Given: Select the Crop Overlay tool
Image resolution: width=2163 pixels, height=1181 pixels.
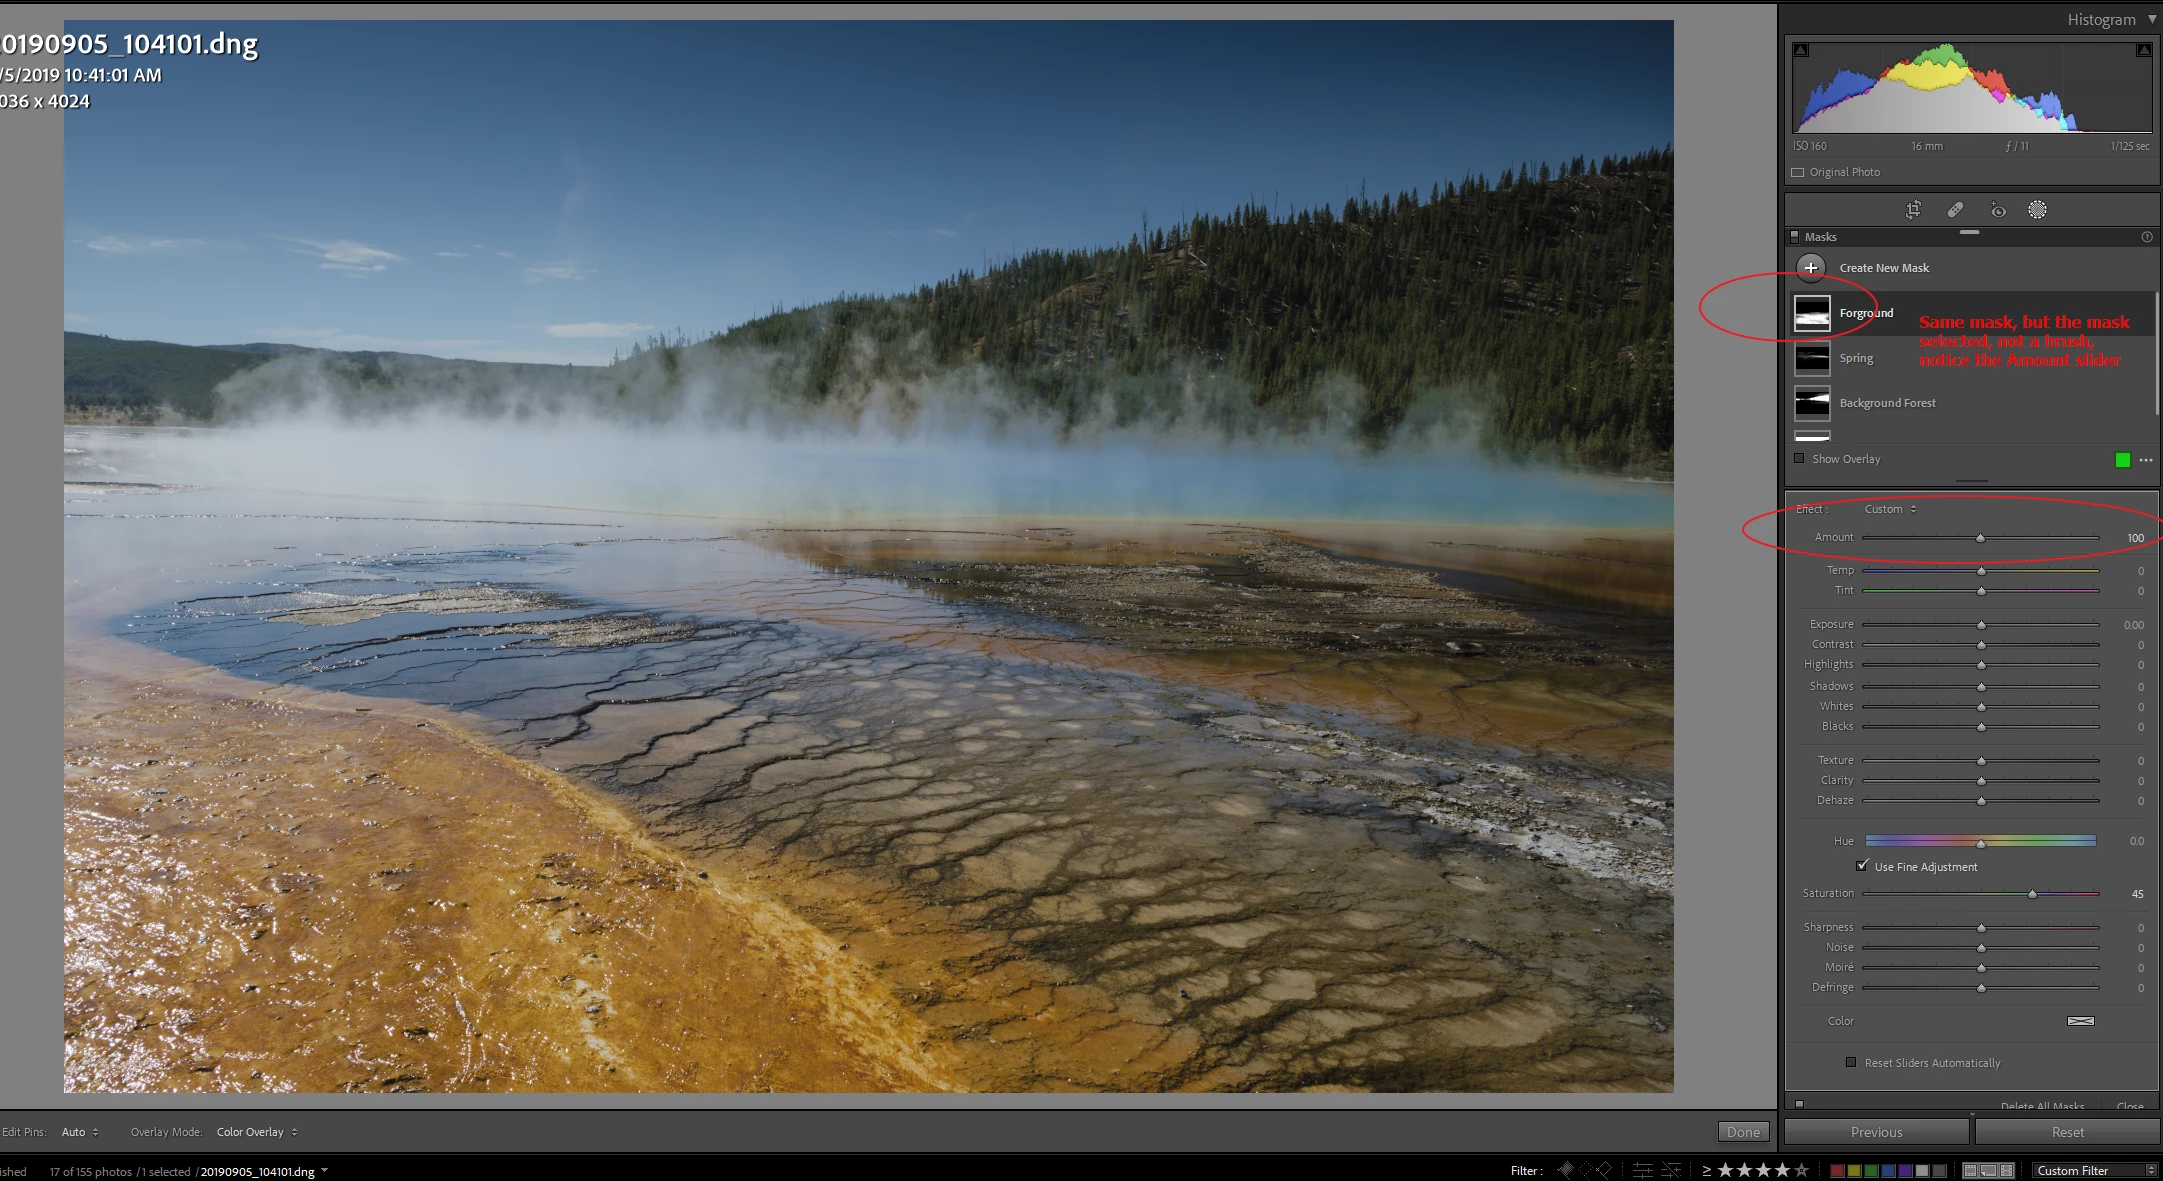Looking at the screenshot, I should pyautogui.click(x=1913, y=210).
